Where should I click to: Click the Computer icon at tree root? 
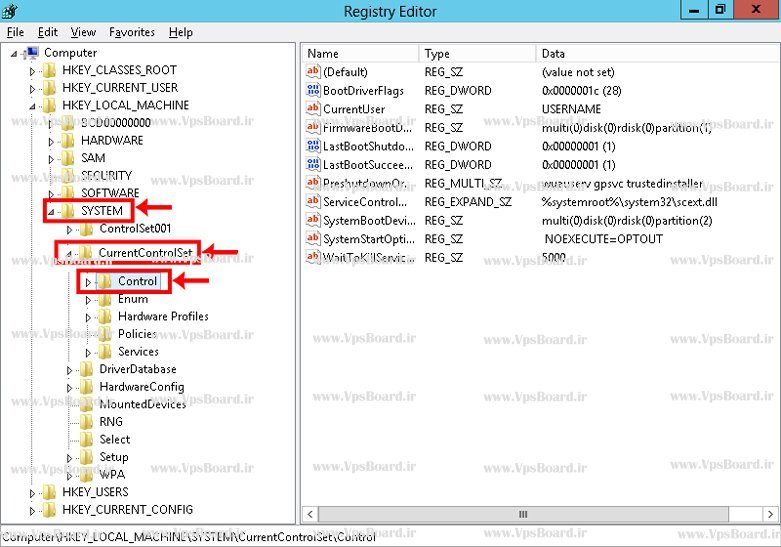tap(32, 53)
